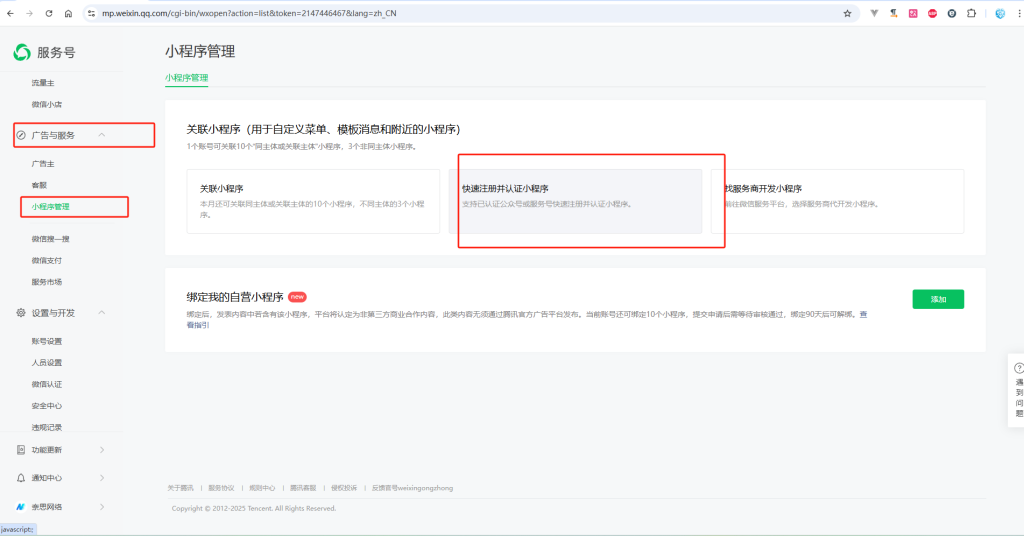Collapse the 广告与服务 section chevron

pyautogui.click(x=102, y=135)
